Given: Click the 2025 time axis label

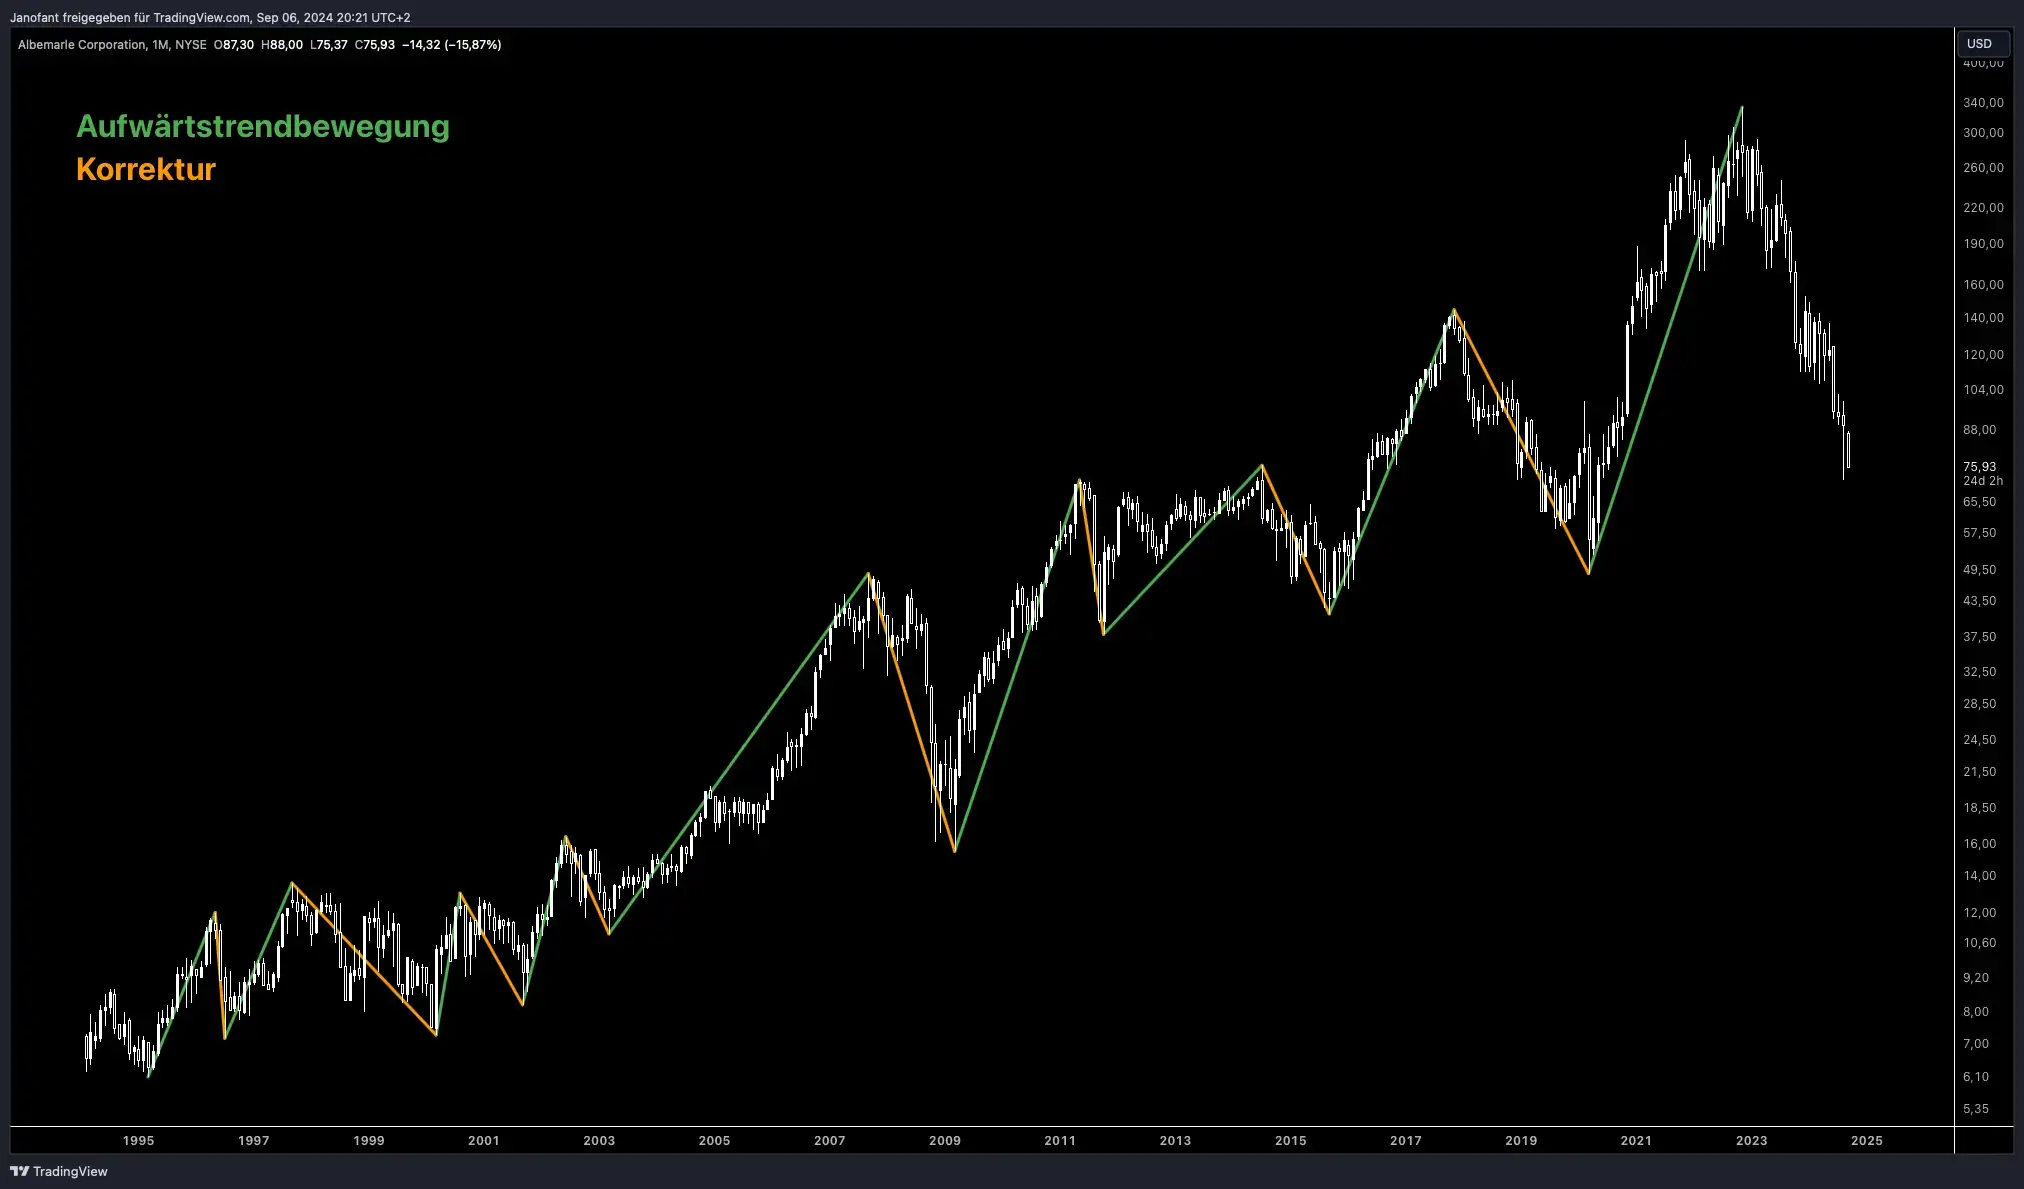Looking at the screenshot, I should pos(1867,1141).
